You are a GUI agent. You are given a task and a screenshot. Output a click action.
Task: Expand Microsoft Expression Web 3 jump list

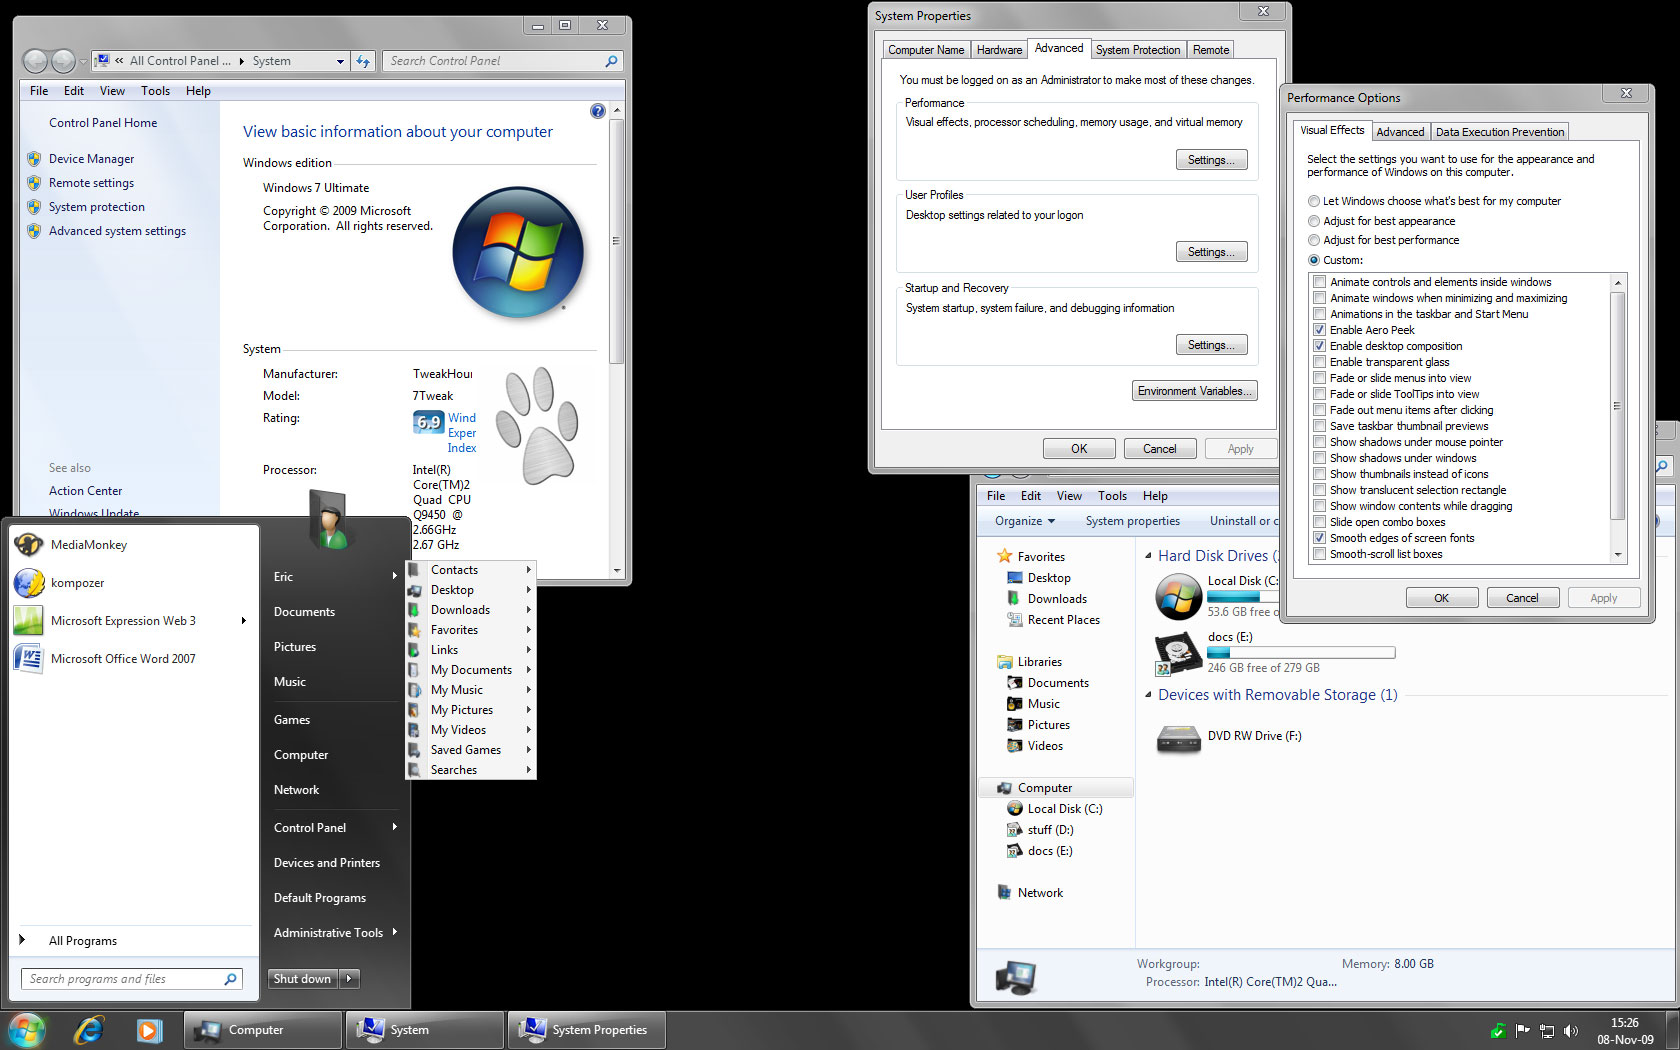(x=243, y=621)
